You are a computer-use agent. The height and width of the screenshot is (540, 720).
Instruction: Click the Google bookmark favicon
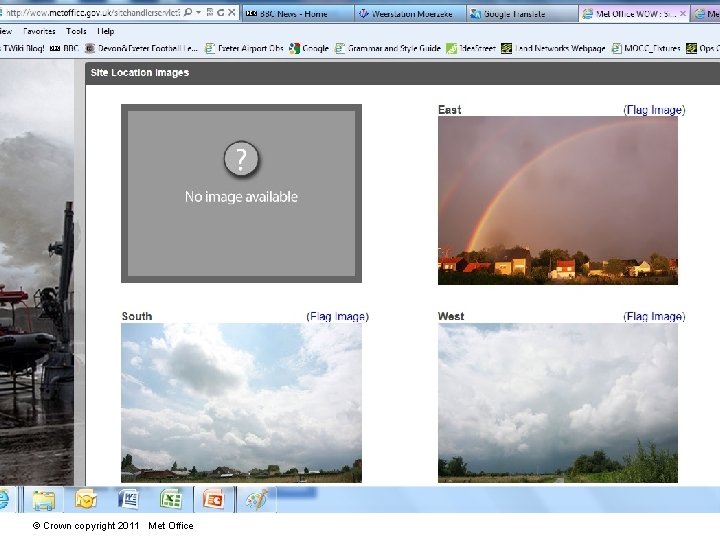[x=294, y=48]
